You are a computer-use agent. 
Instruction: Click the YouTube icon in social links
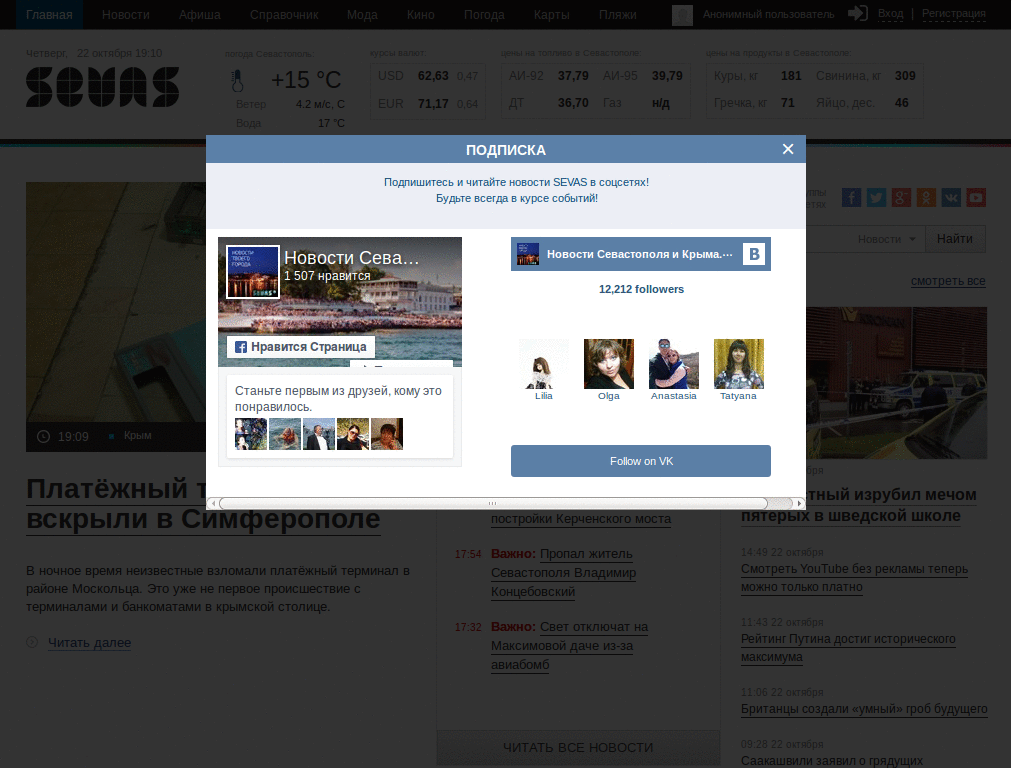coord(976,197)
